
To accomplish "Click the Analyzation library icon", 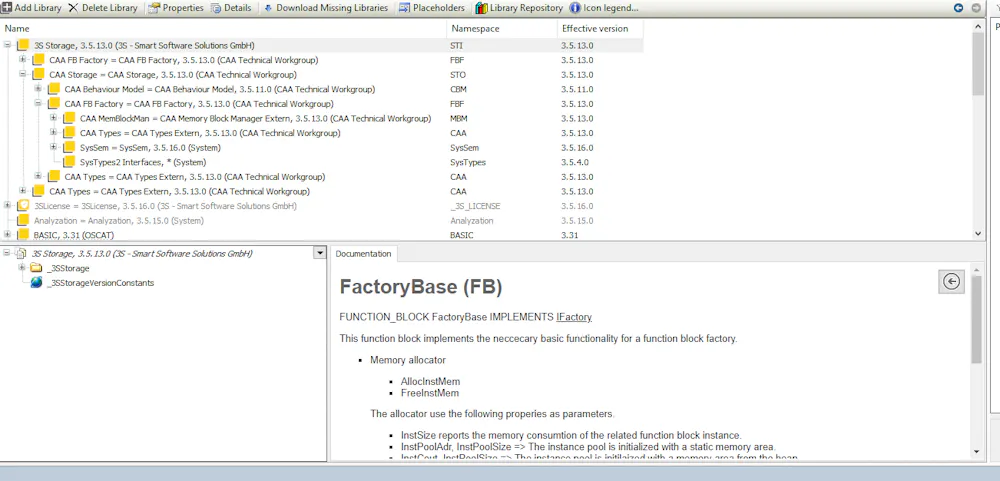I will (23, 221).
